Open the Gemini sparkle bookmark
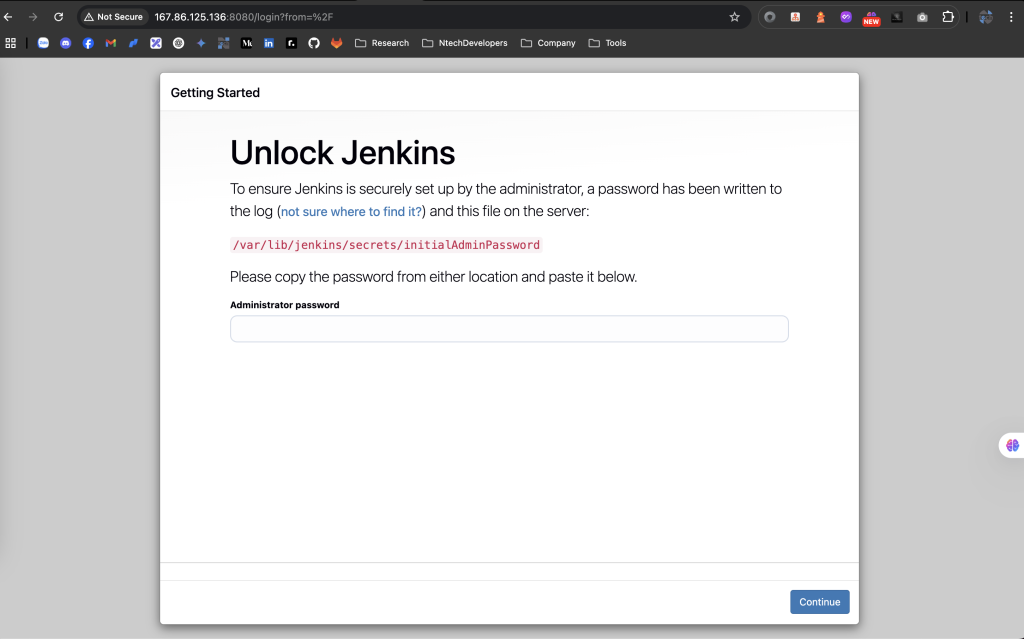Viewport: 1024px width, 639px height. (201, 43)
